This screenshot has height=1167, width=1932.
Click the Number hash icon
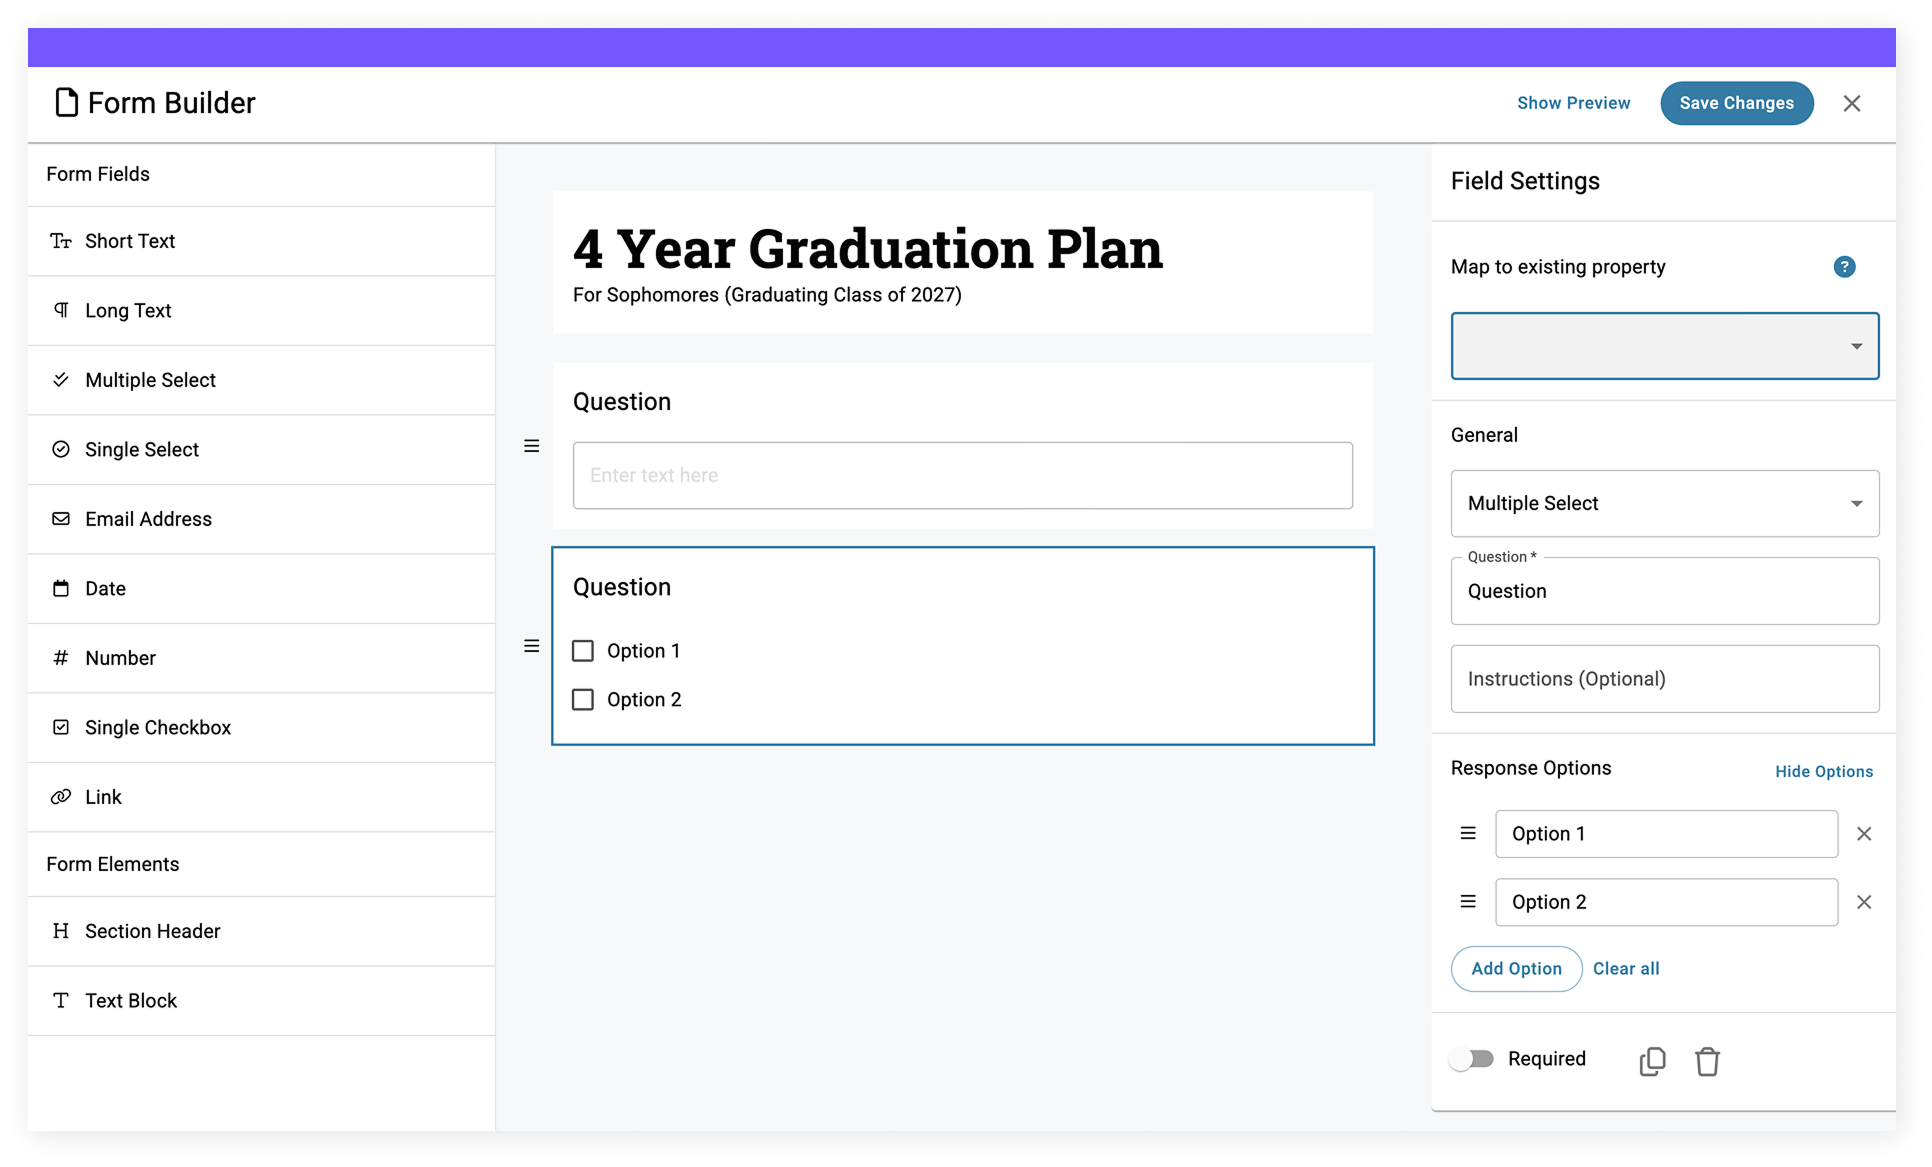(60, 658)
